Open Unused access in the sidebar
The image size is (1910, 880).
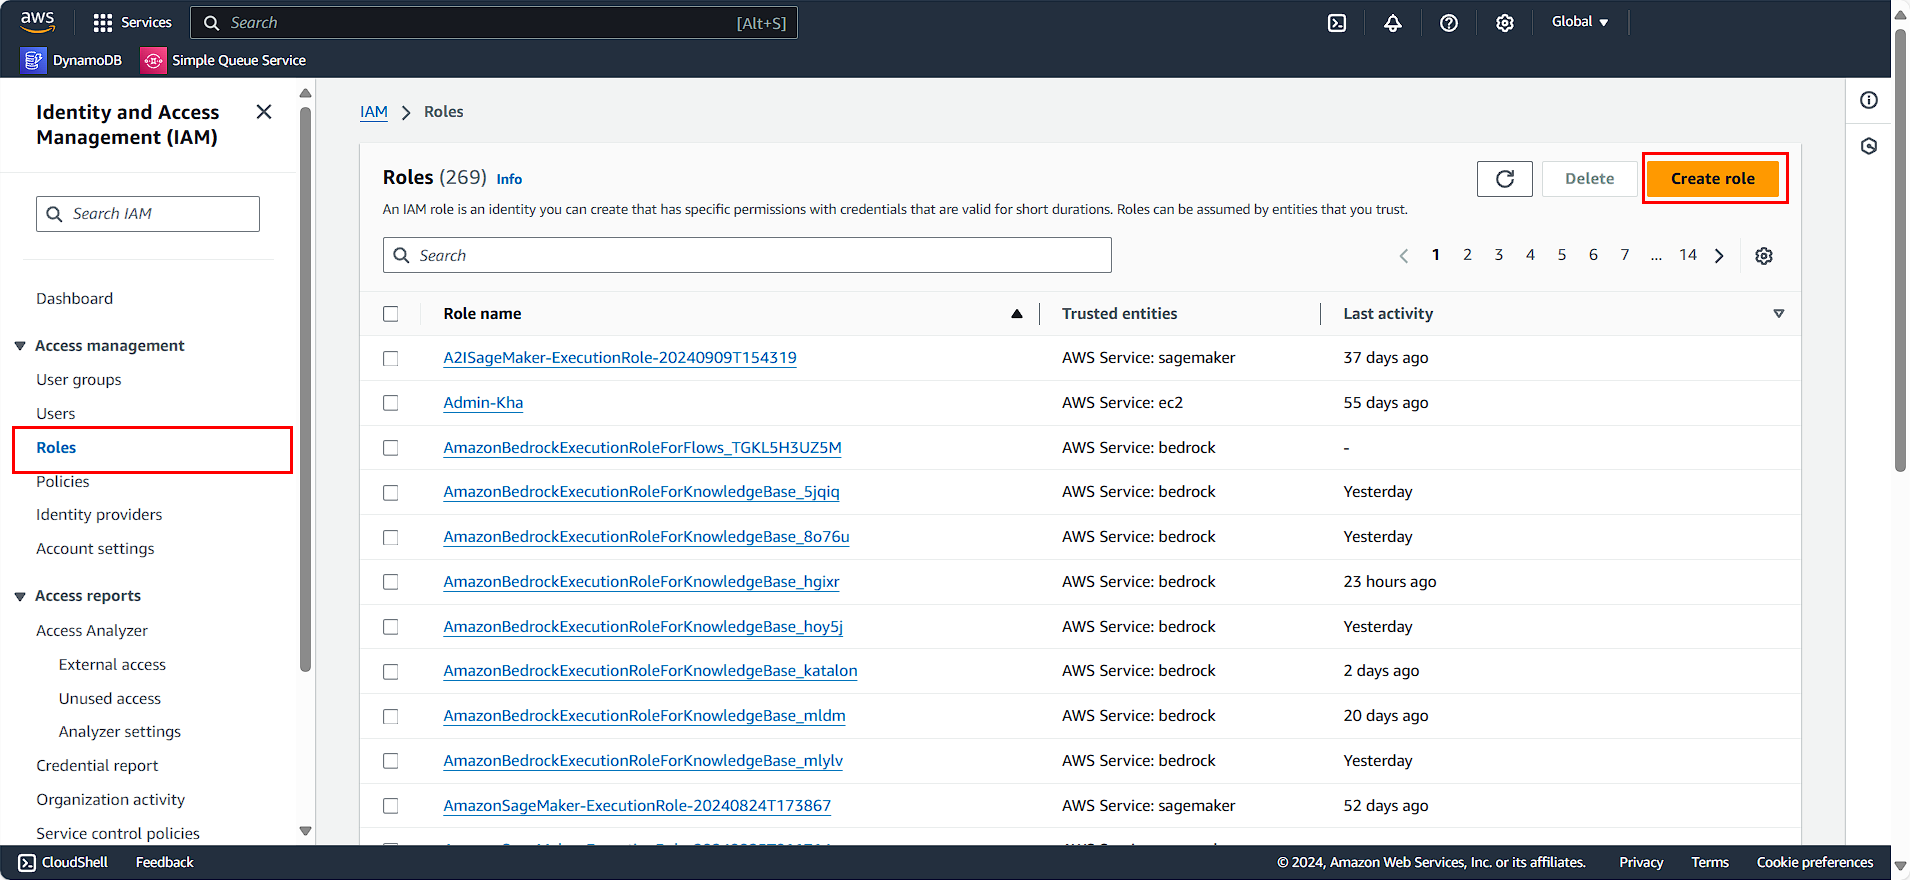(110, 699)
